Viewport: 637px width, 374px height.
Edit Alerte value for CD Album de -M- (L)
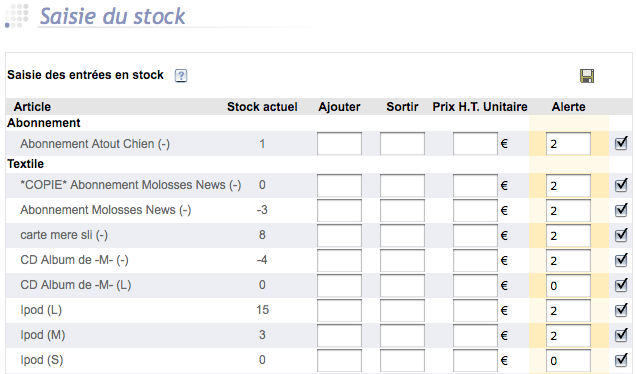(568, 285)
